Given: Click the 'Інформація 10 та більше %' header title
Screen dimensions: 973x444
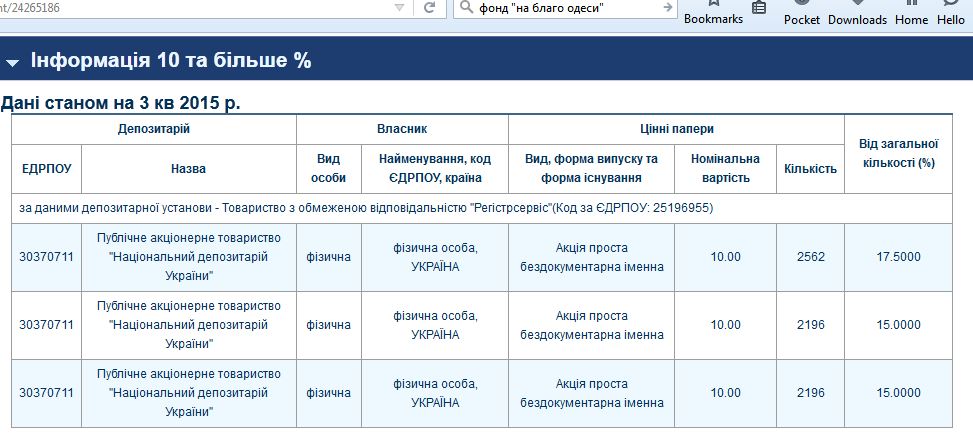Looking at the screenshot, I should [171, 61].
